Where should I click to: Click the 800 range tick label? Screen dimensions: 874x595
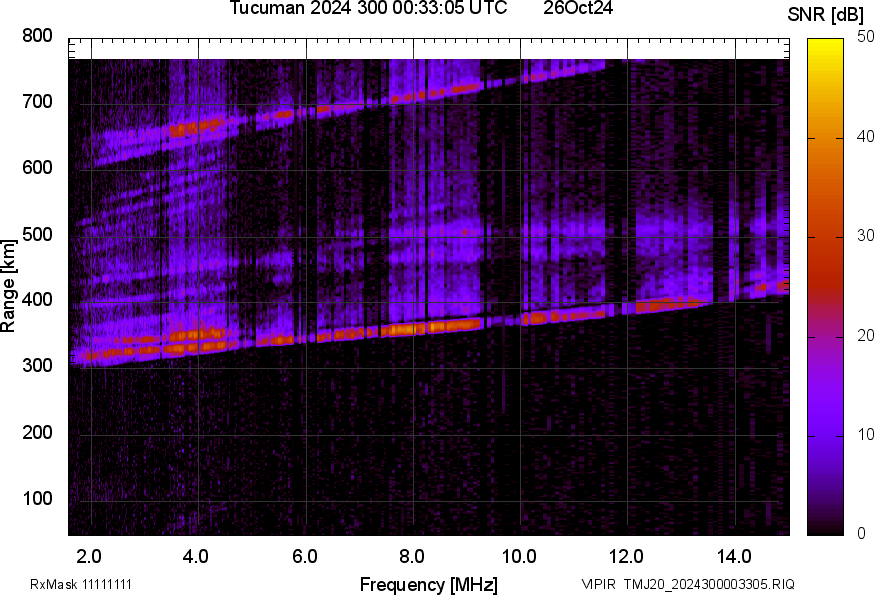[x=38, y=36]
